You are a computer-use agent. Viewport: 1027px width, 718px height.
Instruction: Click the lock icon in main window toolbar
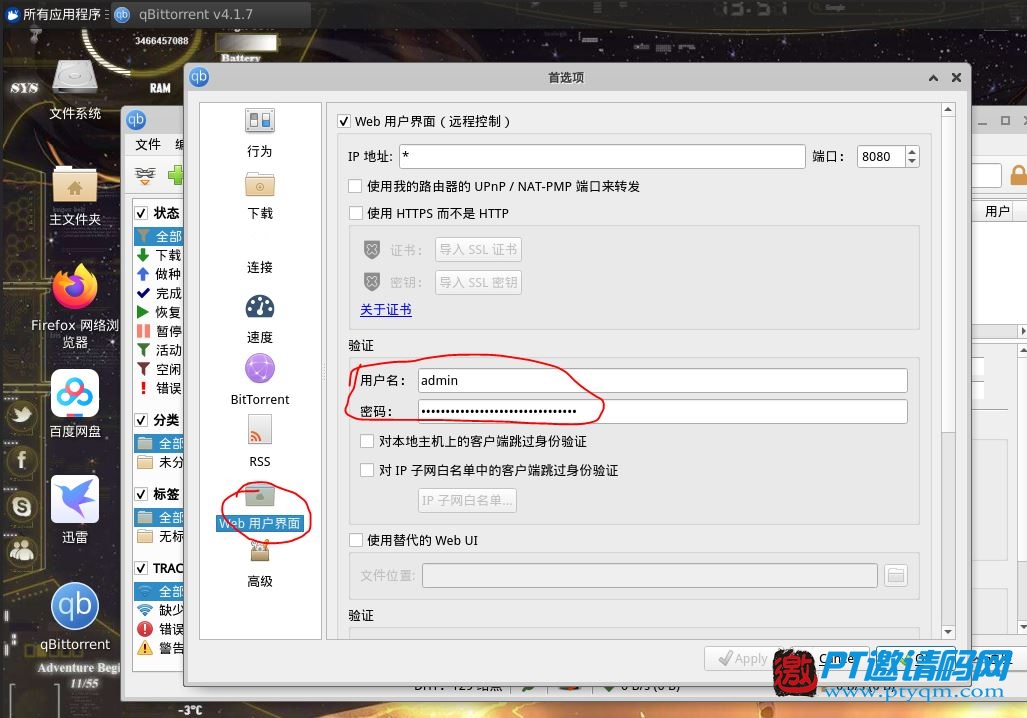(1018, 175)
